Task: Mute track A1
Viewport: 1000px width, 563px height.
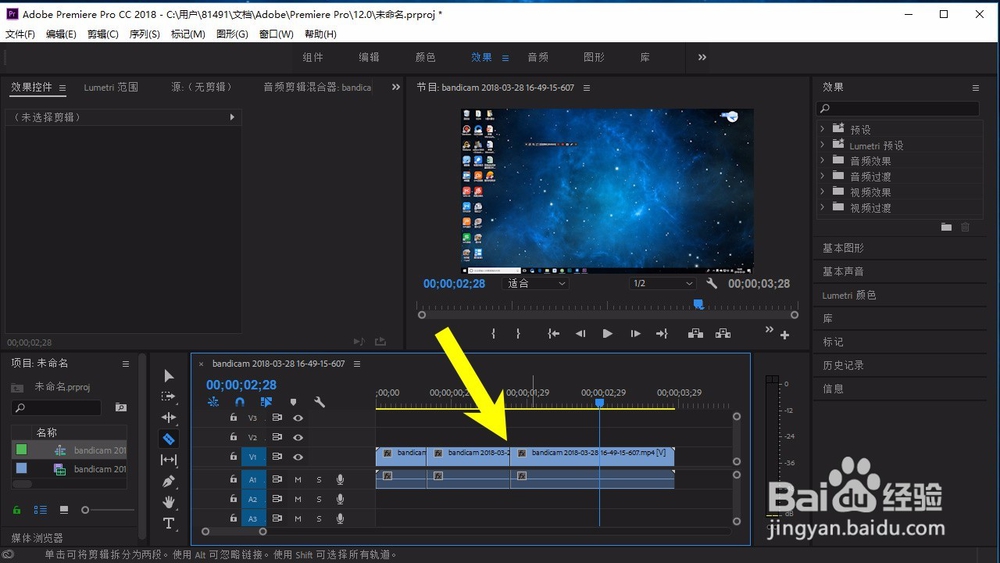Action: coord(298,479)
